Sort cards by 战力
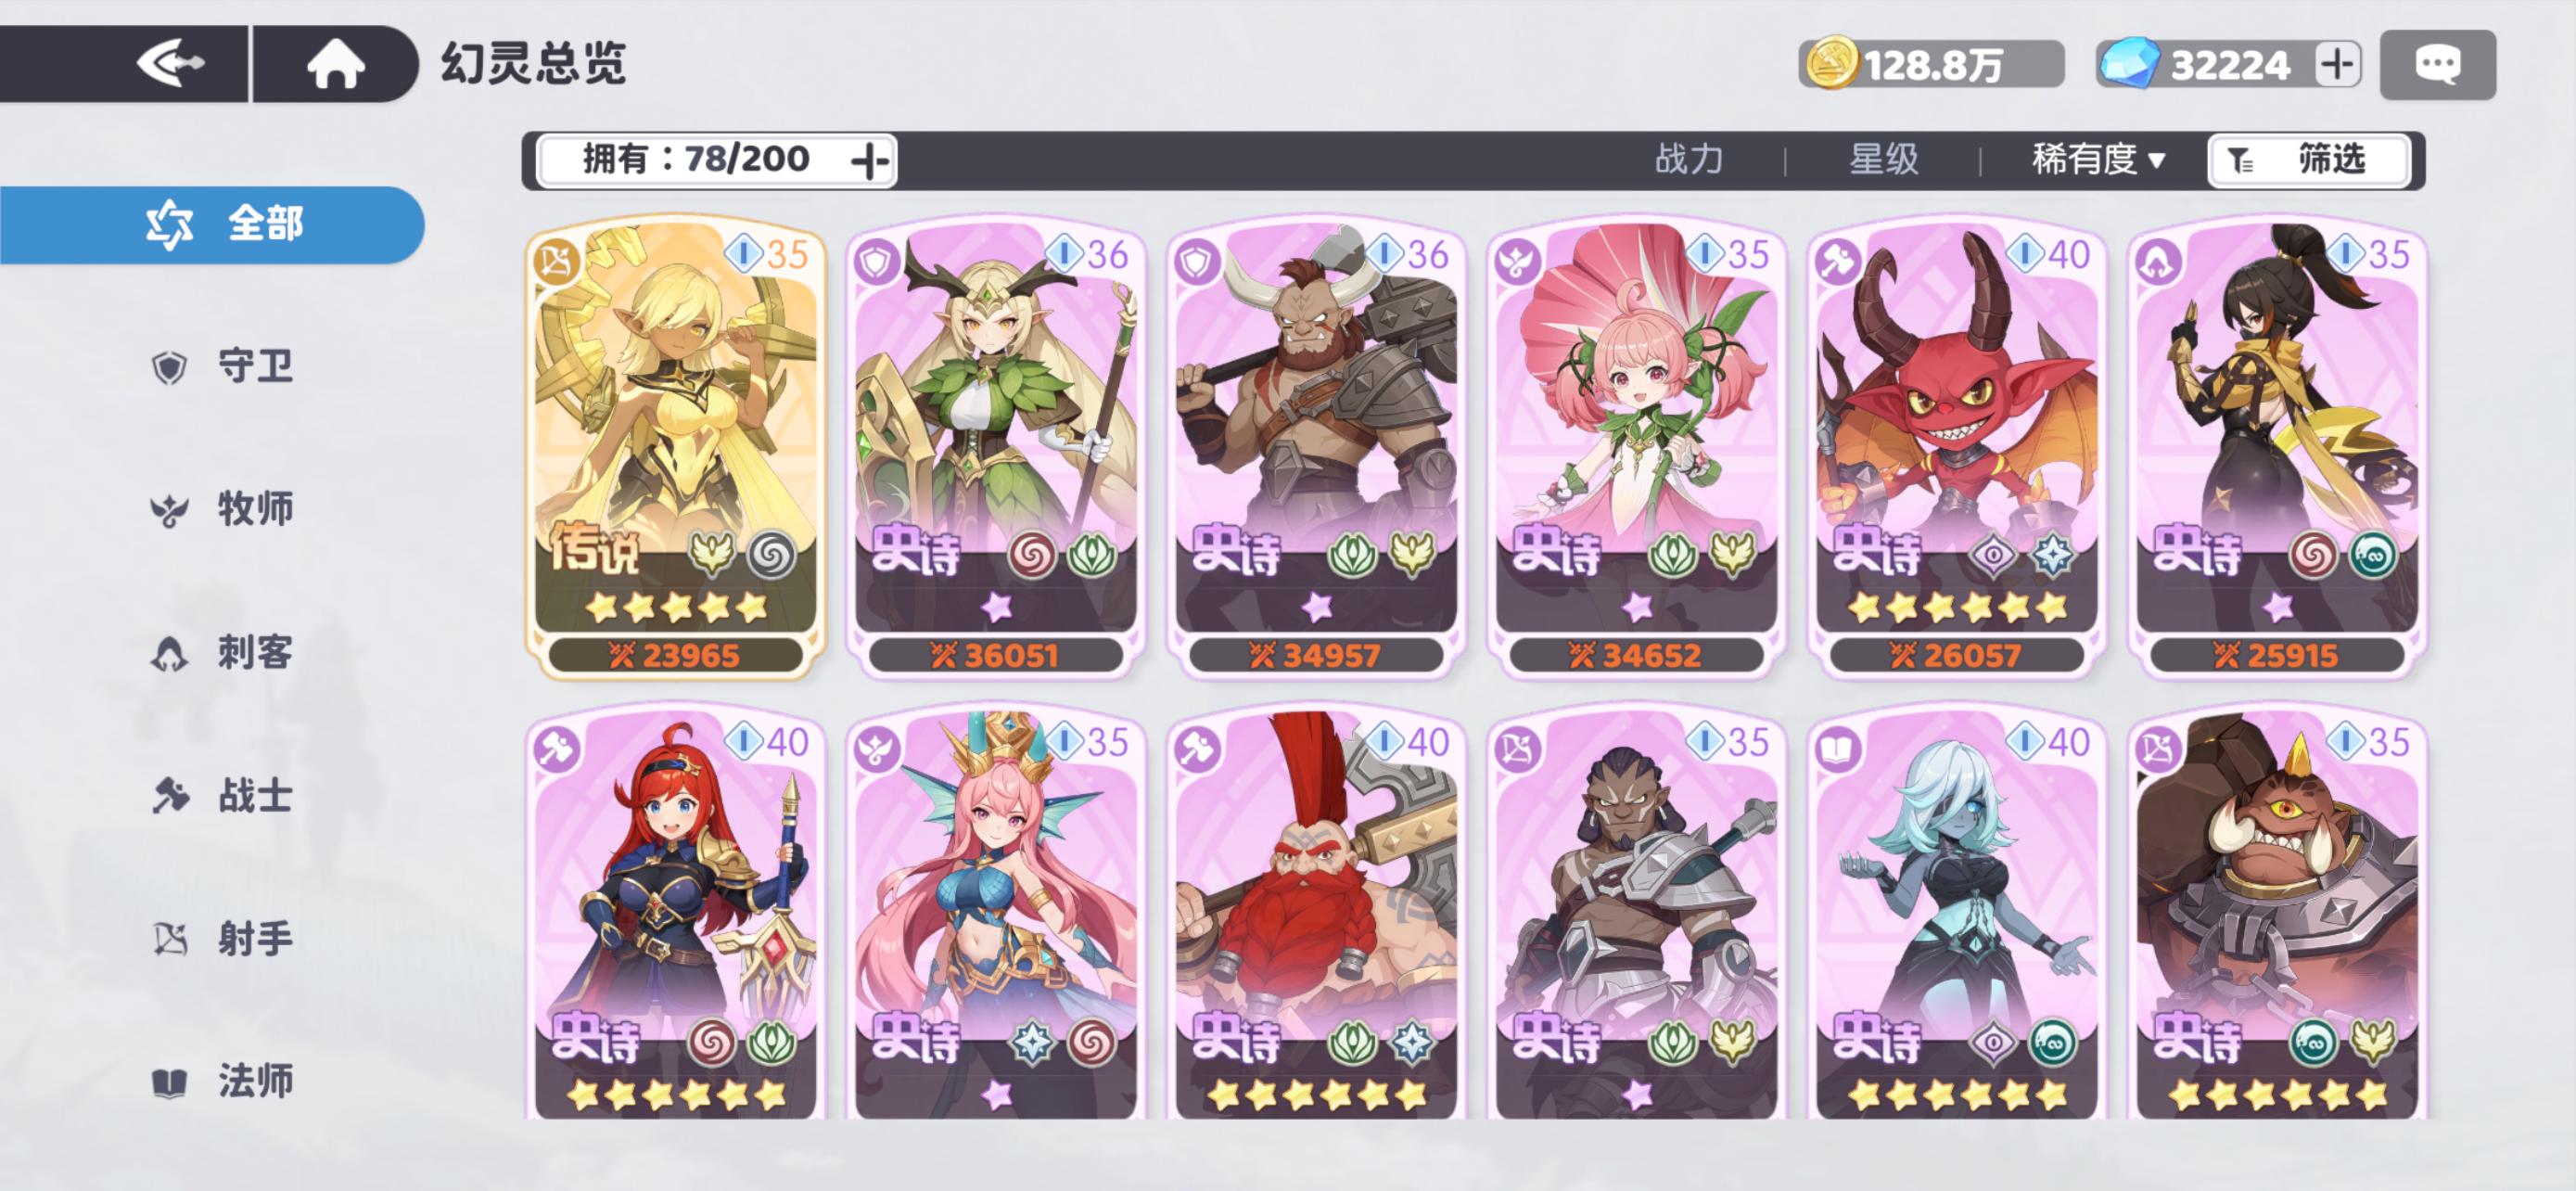Viewport: 2576px width, 1191px height. click(1689, 160)
